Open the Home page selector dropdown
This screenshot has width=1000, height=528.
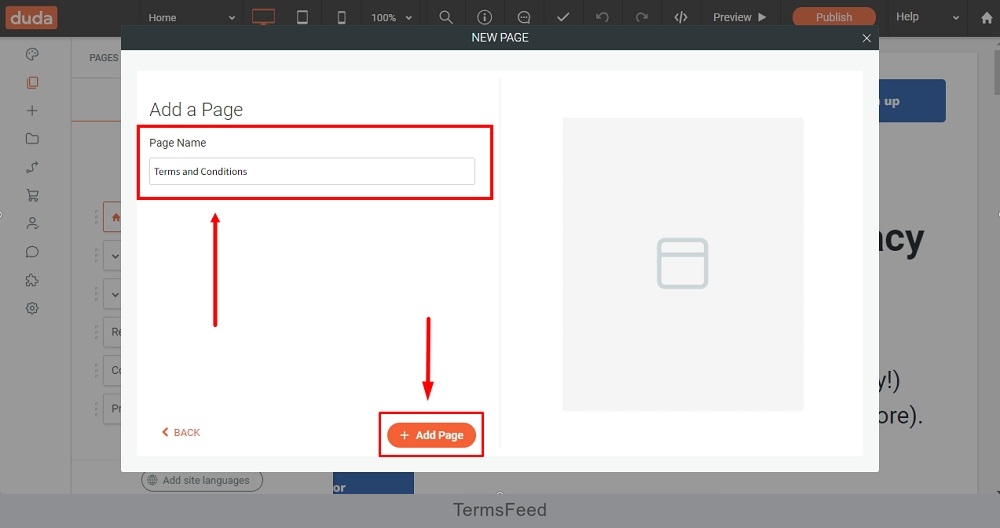(x=191, y=18)
